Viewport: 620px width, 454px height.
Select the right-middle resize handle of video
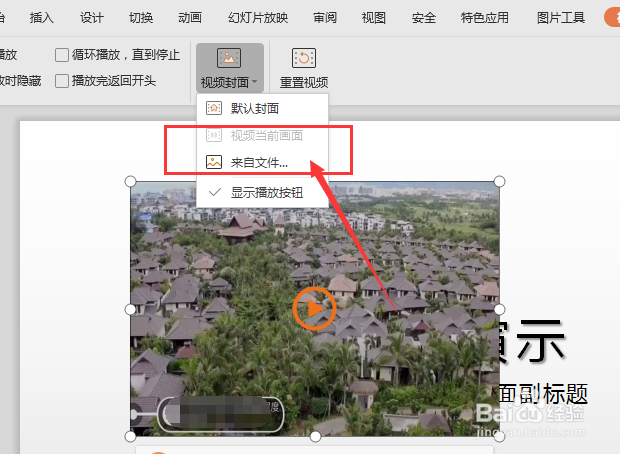click(499, 309)
